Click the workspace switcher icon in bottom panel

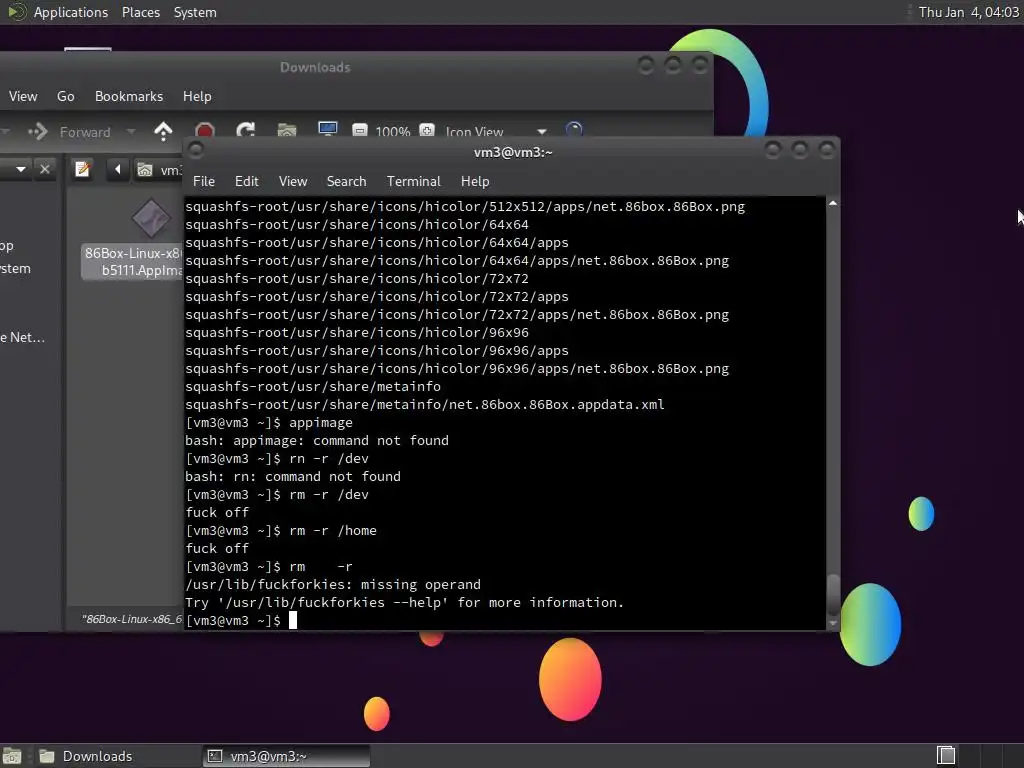946,756
